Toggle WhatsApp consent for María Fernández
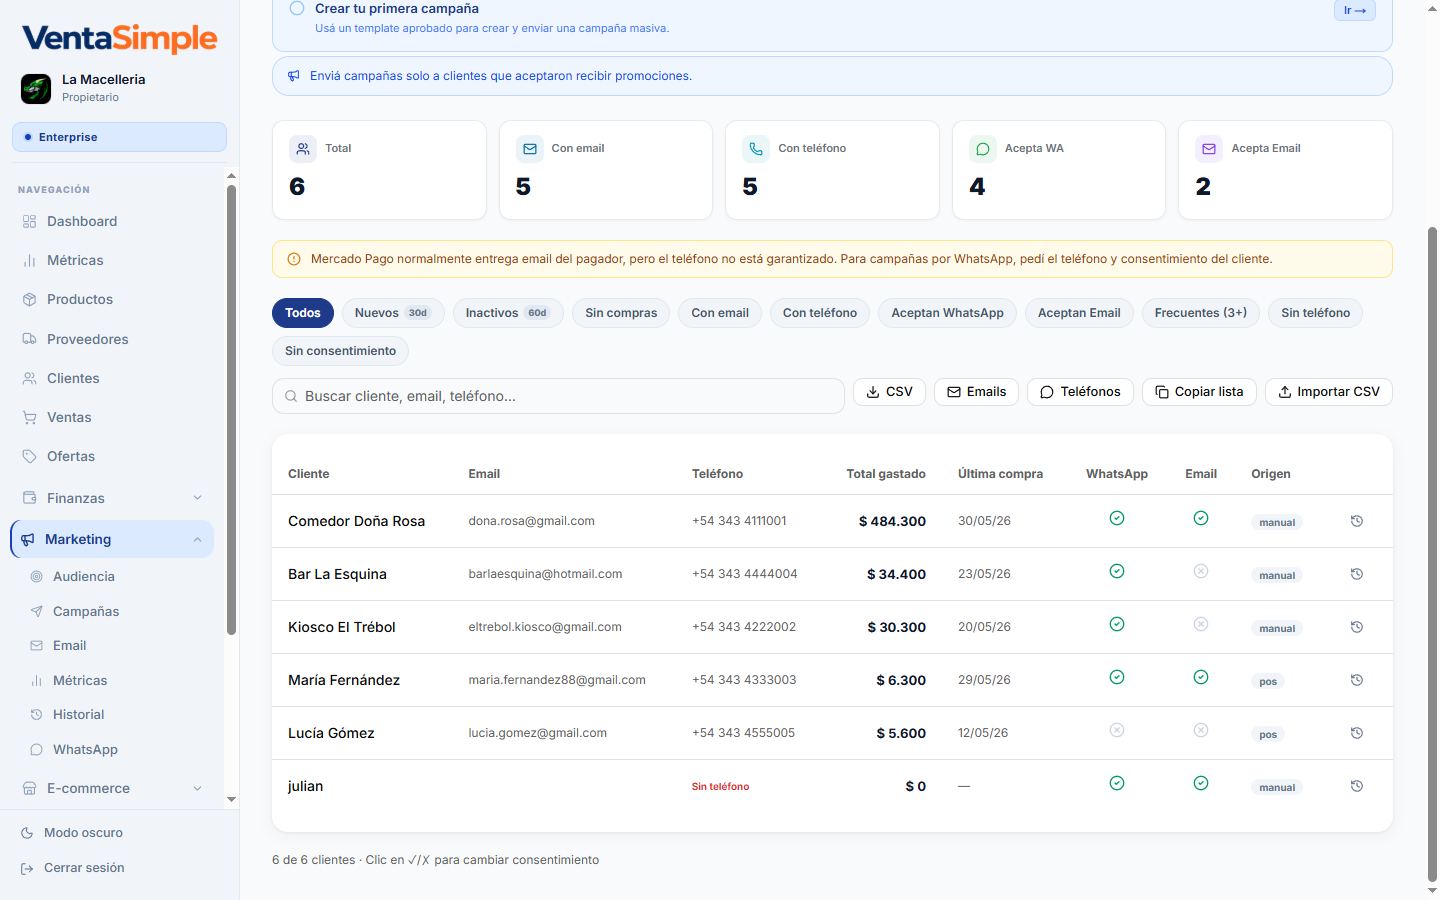 [1117, 677]
